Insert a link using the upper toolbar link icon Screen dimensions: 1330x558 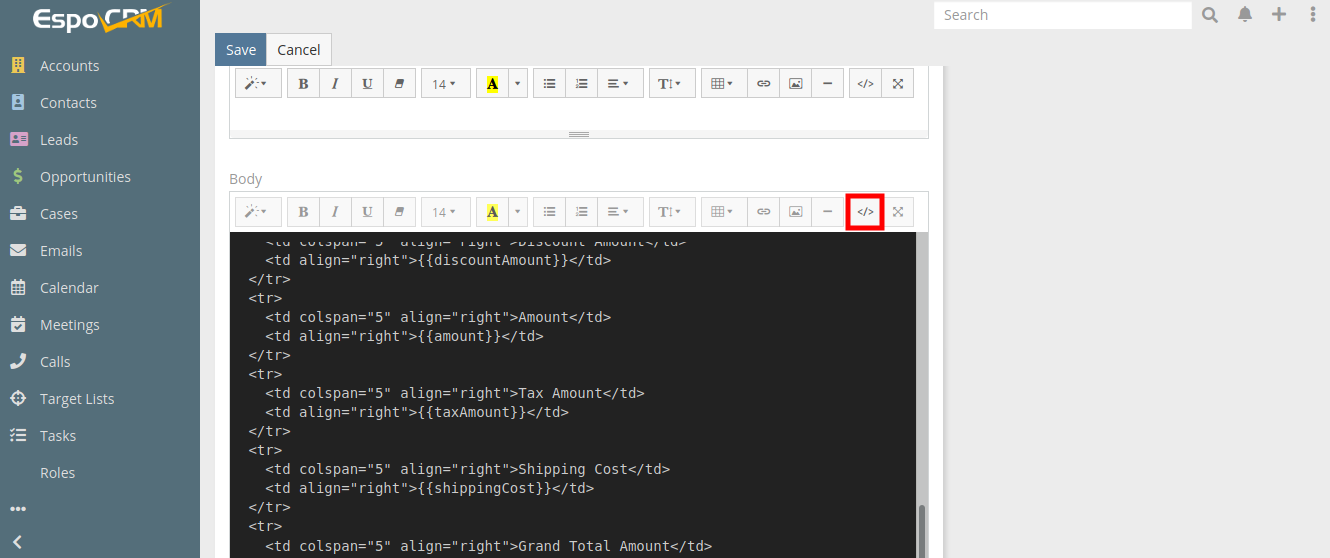click(x=763, y=84)
